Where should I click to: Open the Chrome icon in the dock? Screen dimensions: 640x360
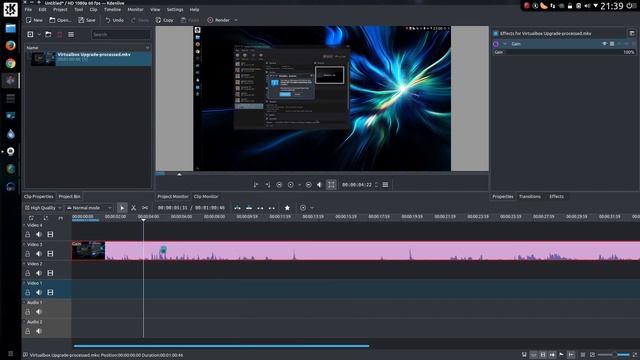11,63
